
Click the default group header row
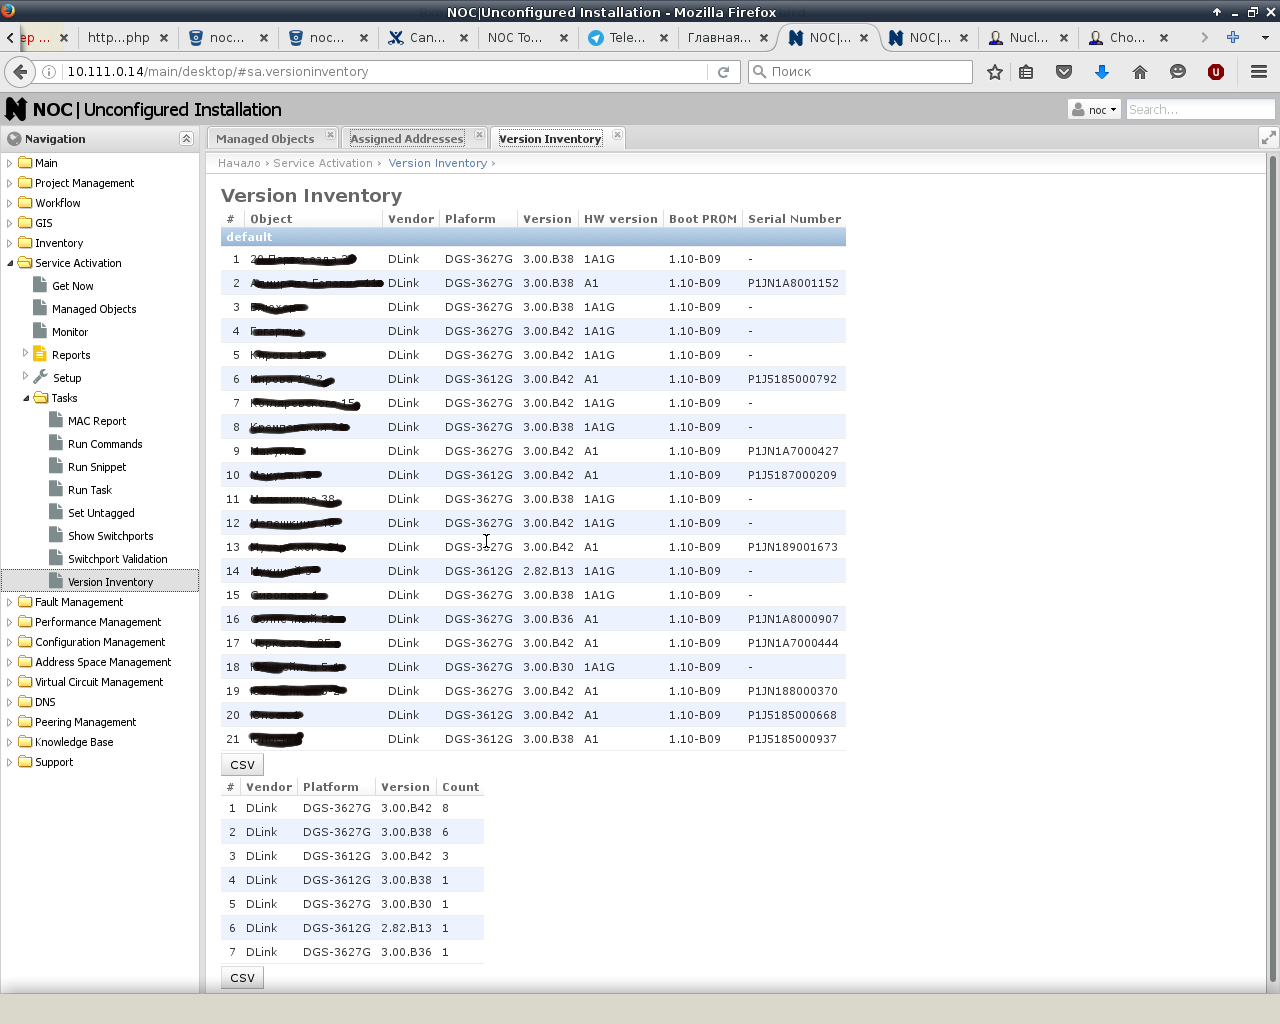[x=533, y=237]
